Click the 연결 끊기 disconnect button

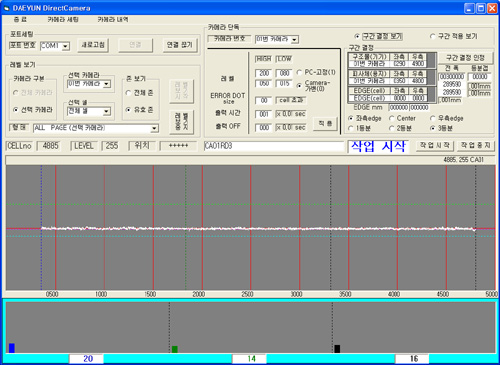(180, 45)
